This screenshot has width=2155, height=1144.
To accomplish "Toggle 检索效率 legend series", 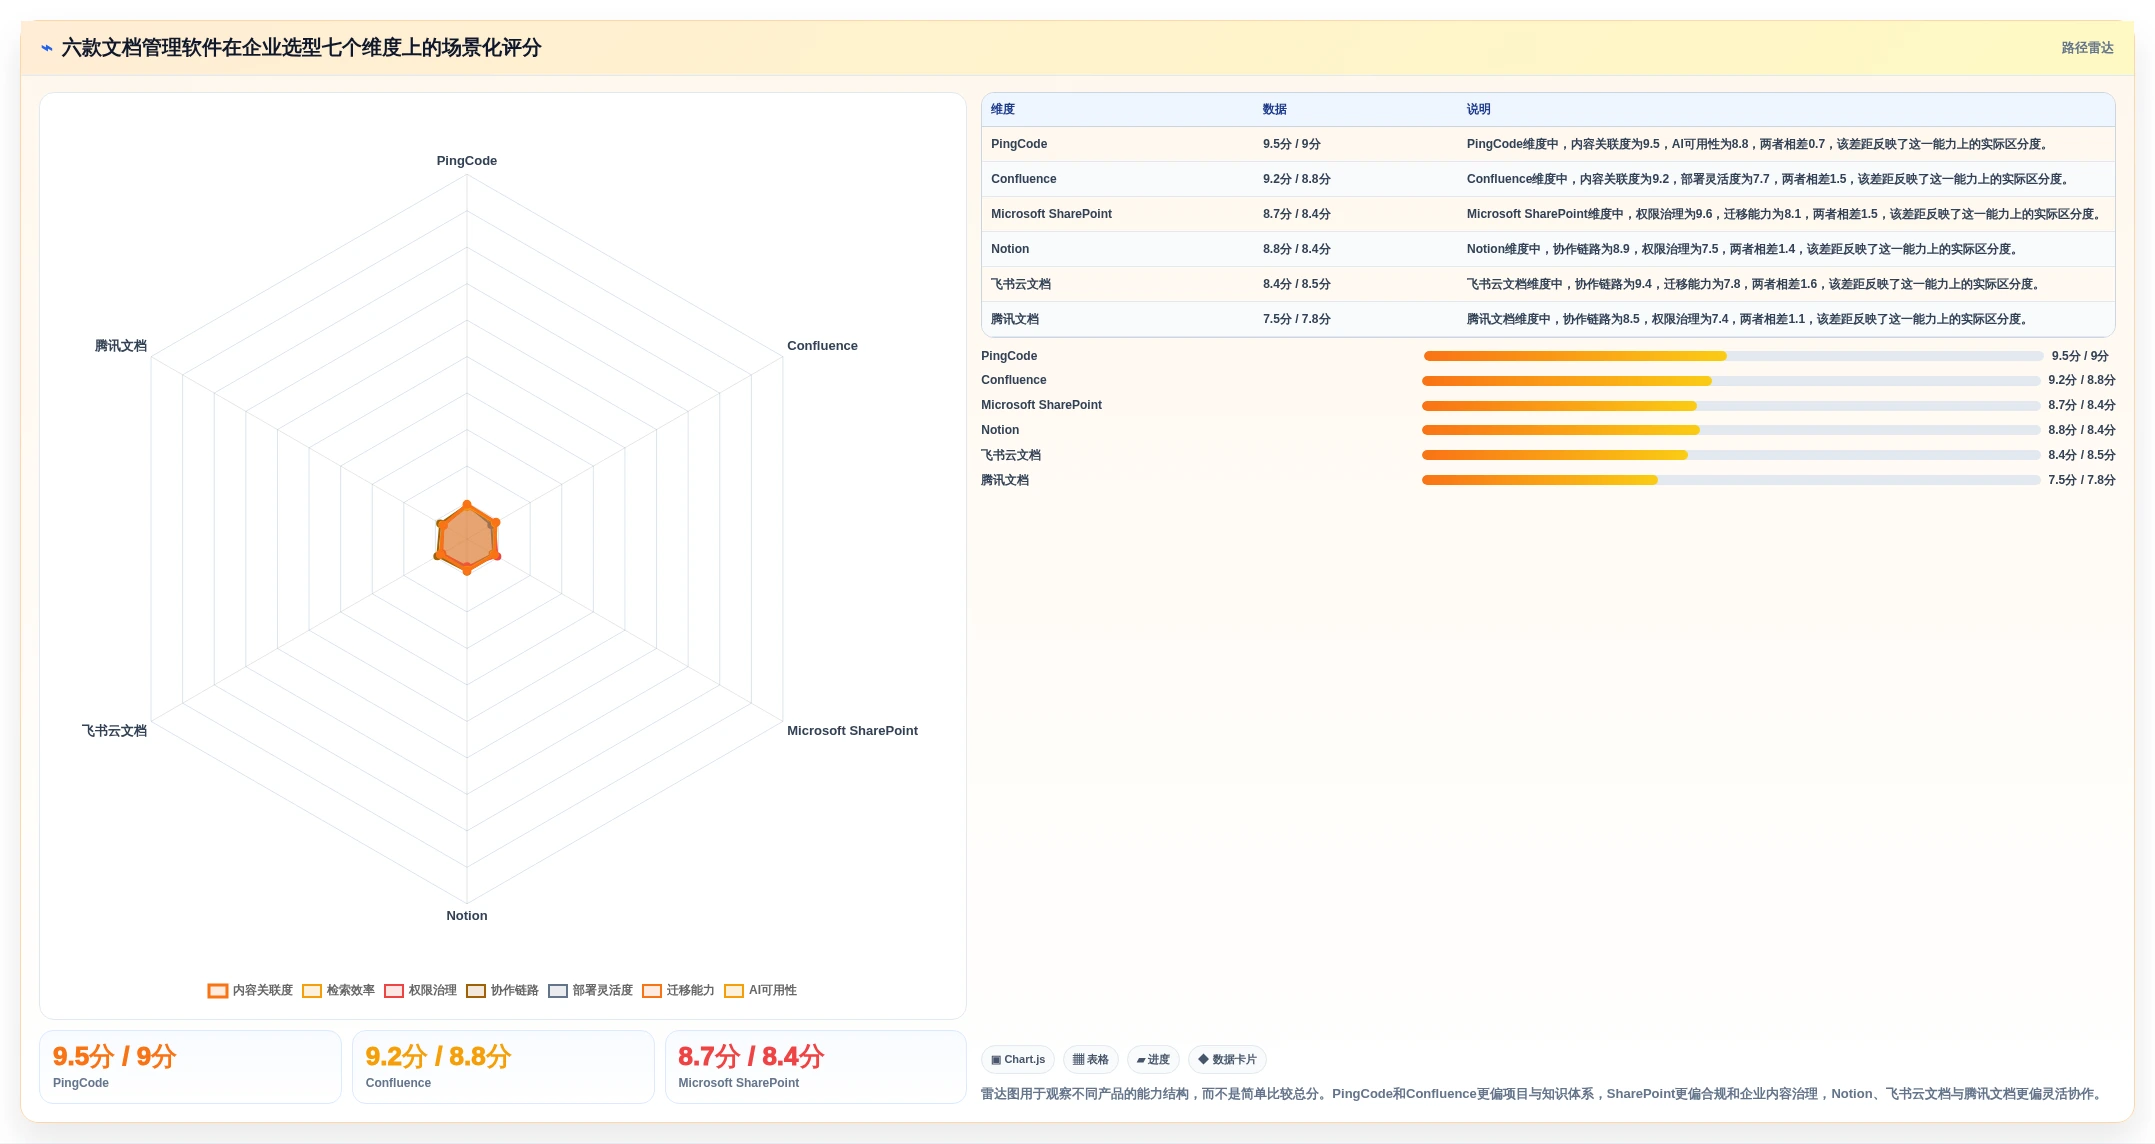I will coord(338,990).
